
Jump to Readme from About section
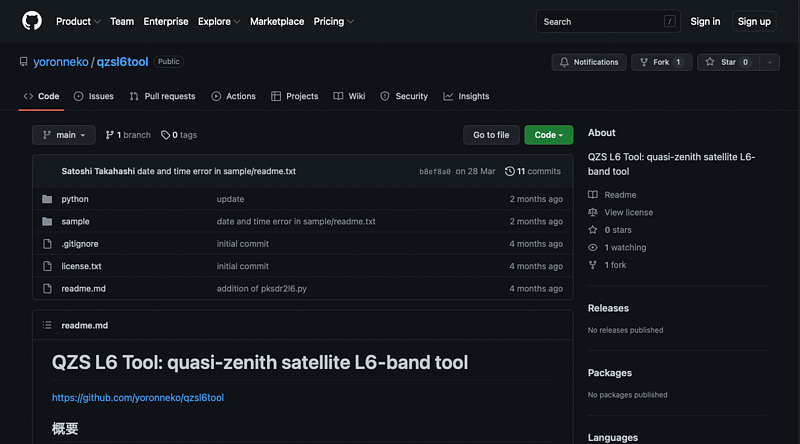[x=620, y=194]
